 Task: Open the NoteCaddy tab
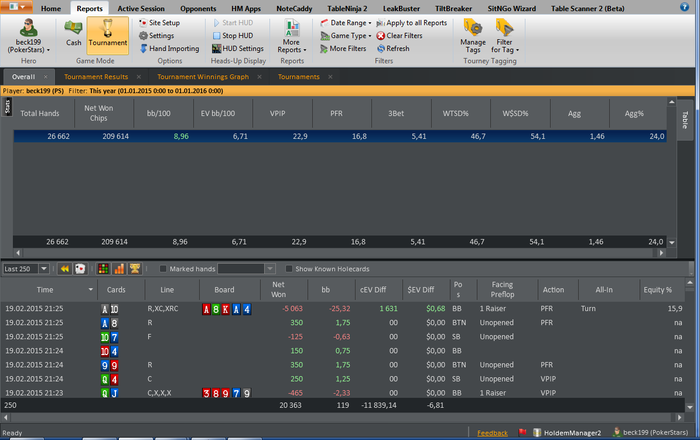294,8
